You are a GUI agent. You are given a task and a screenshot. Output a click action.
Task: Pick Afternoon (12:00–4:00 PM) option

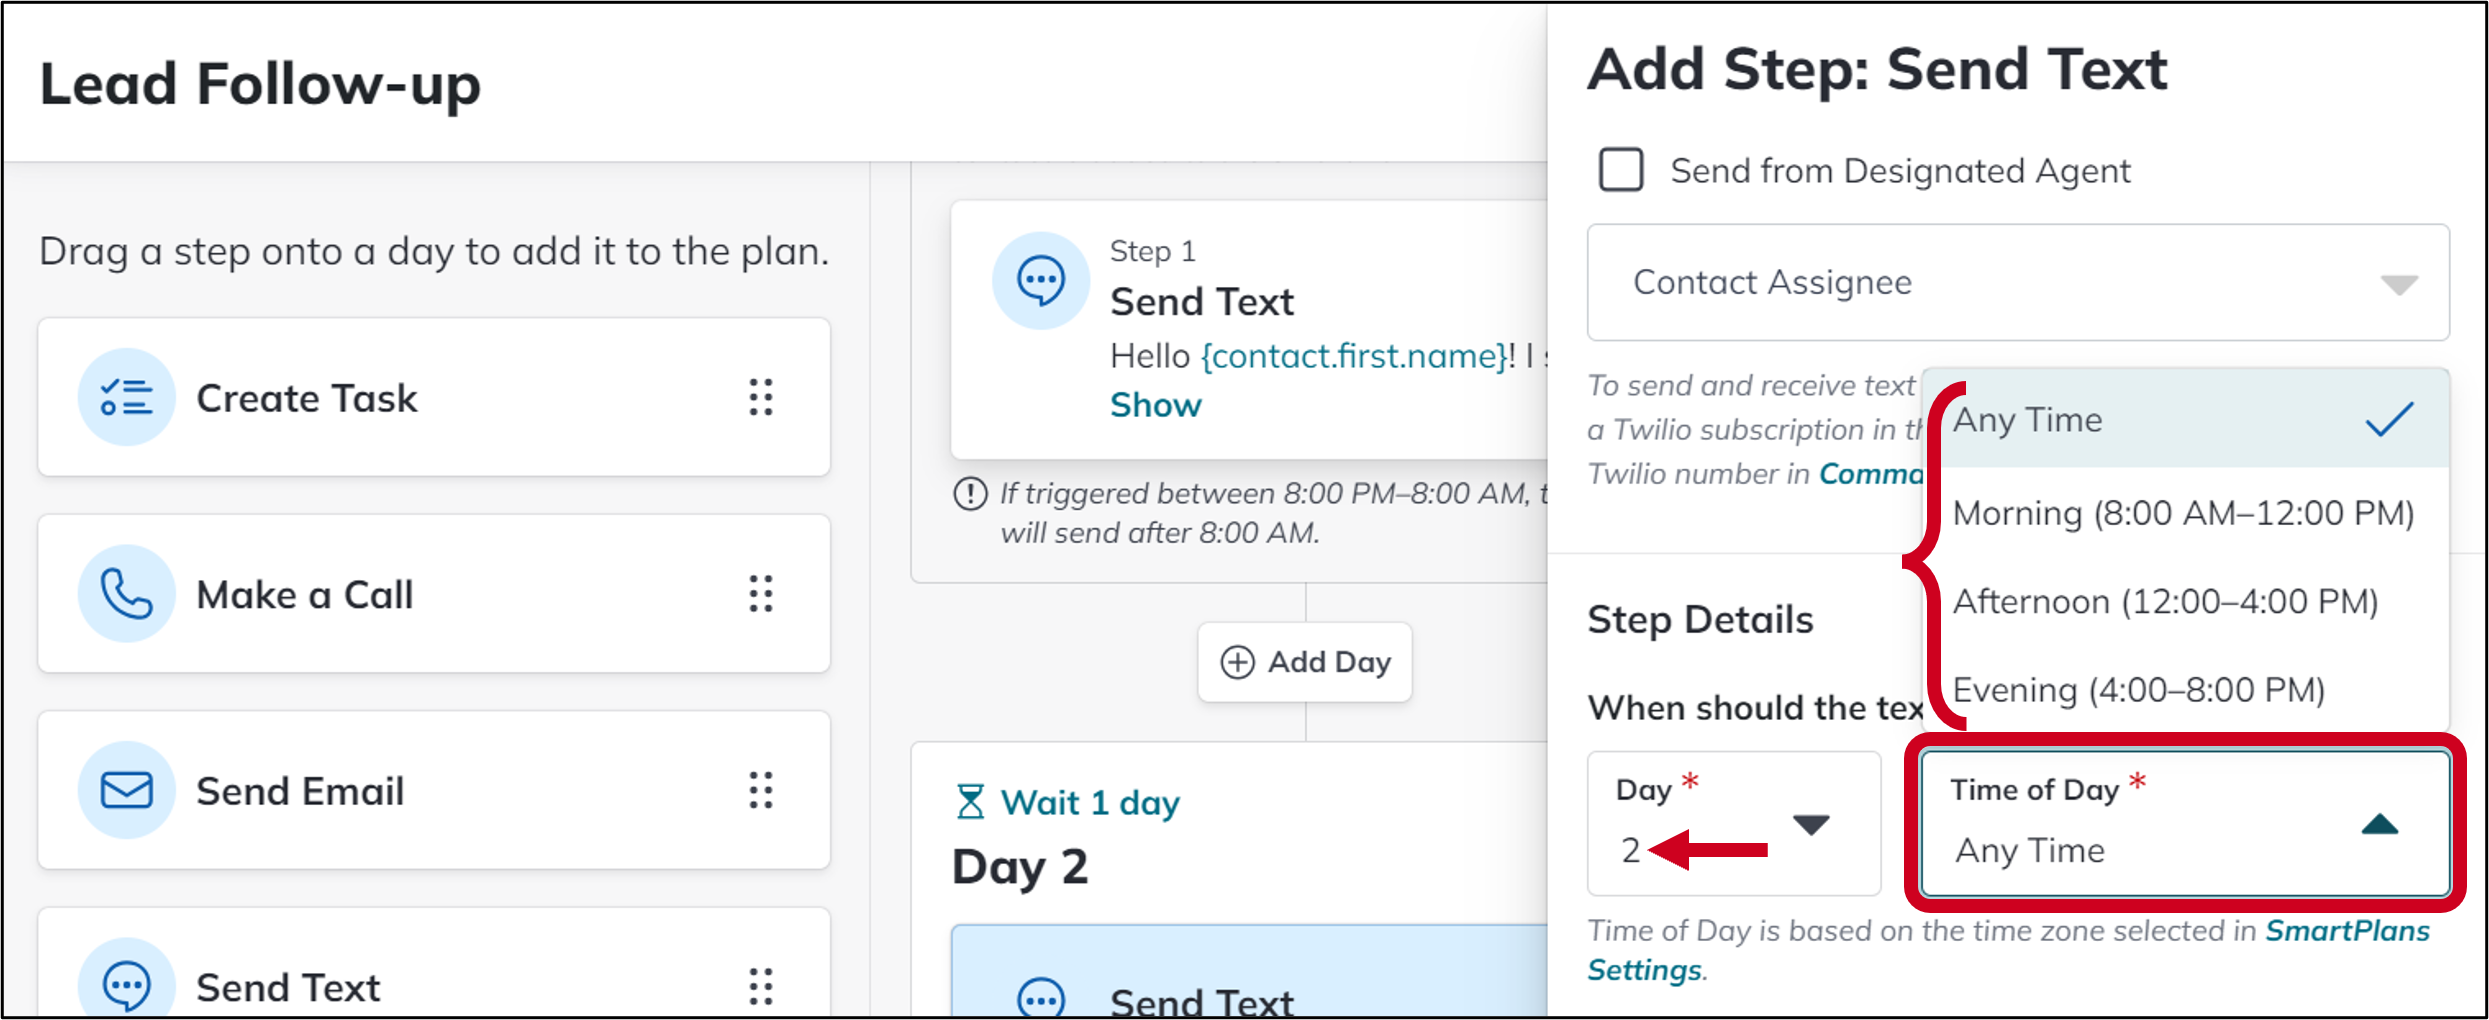(2185, 602)
